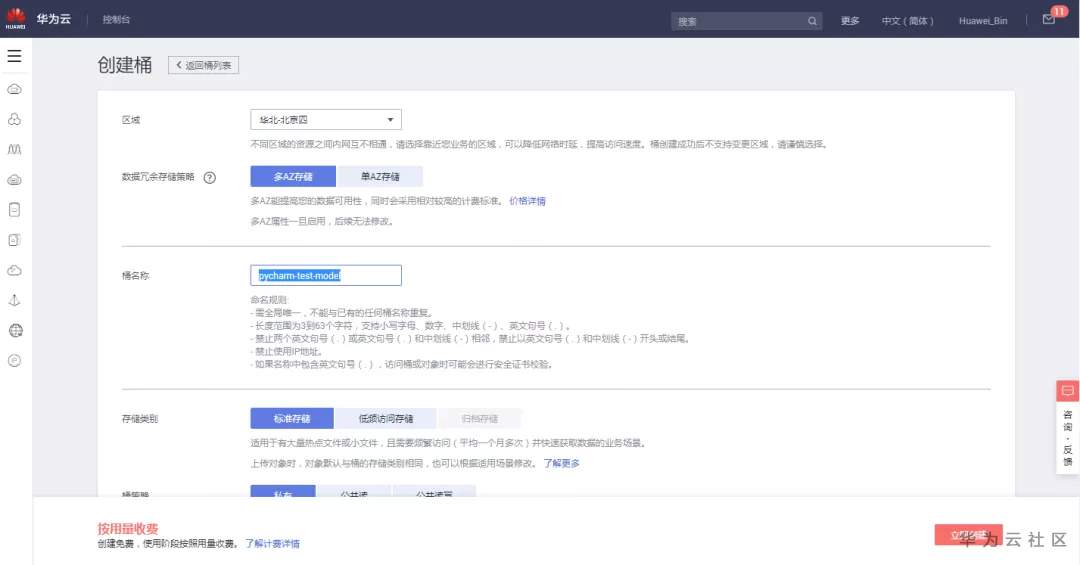Open the single document storage icon in the sidebar
1080x565 pixels.
tap(14, 209)
